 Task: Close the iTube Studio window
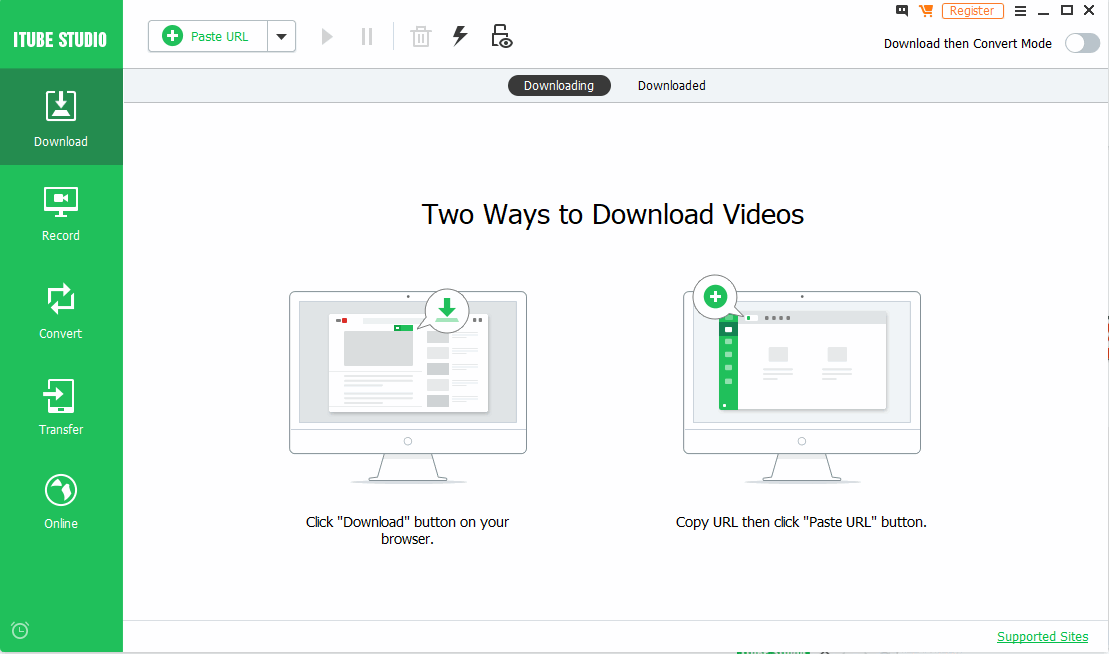pyautogui.click(x=1089, y=10)
